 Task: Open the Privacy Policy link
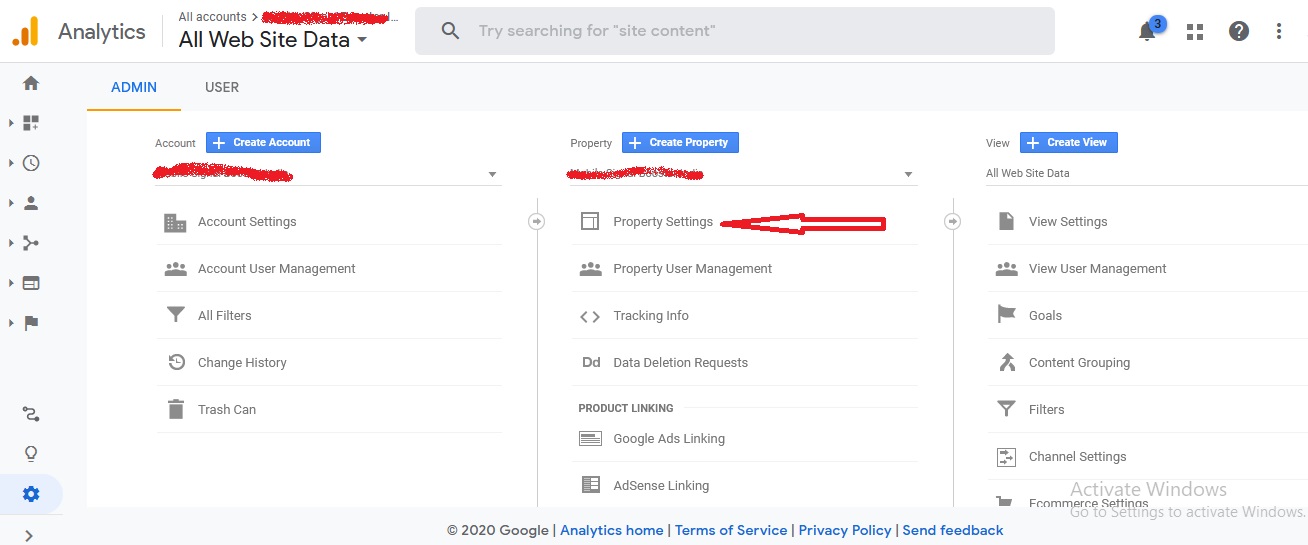(x=845, y=530)
